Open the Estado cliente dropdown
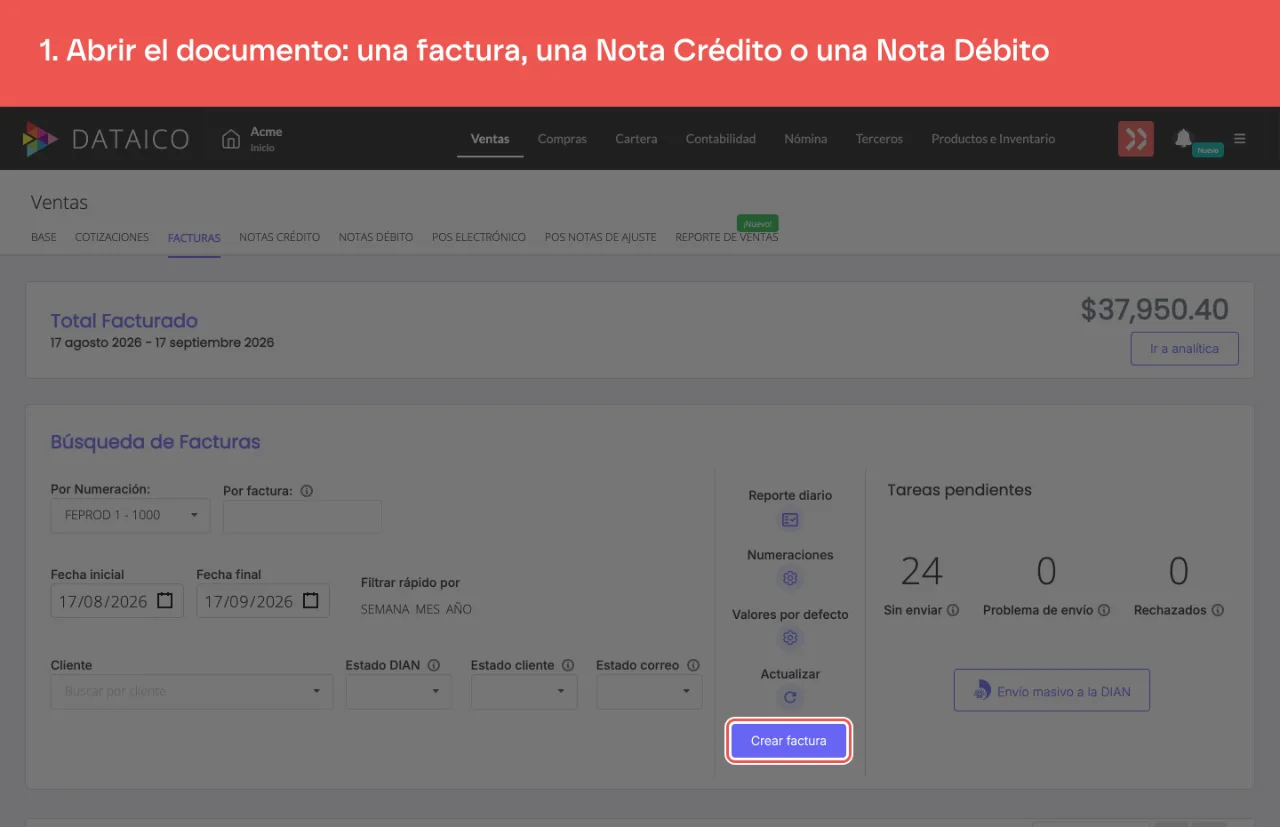Image resolution: width=1280 pixels, height=827 pixels. [x=524, y=691]
